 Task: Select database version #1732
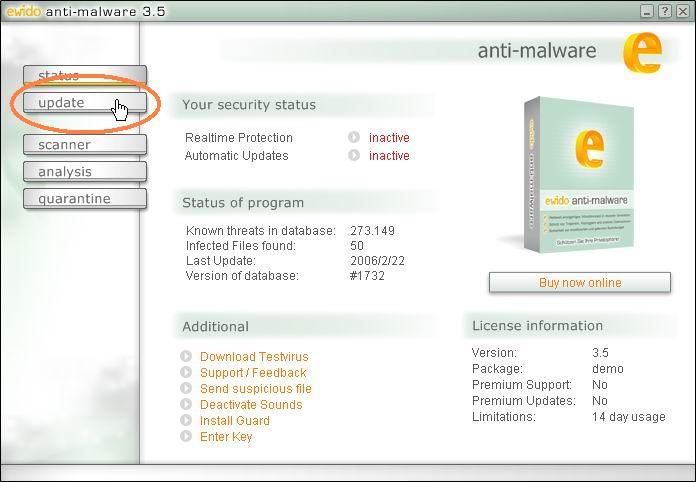pyautogui.click(x=367, y=276)
